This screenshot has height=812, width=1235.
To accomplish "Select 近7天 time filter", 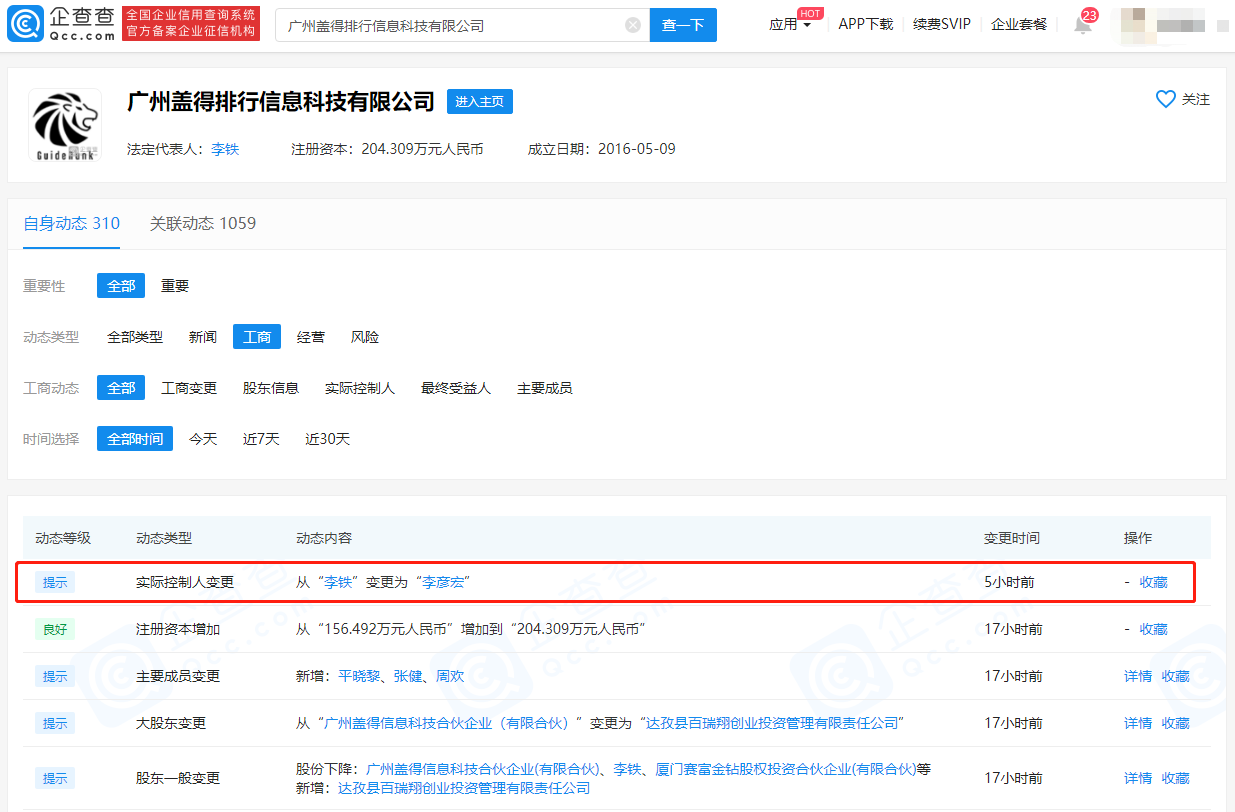I will (x=261, y=439).
